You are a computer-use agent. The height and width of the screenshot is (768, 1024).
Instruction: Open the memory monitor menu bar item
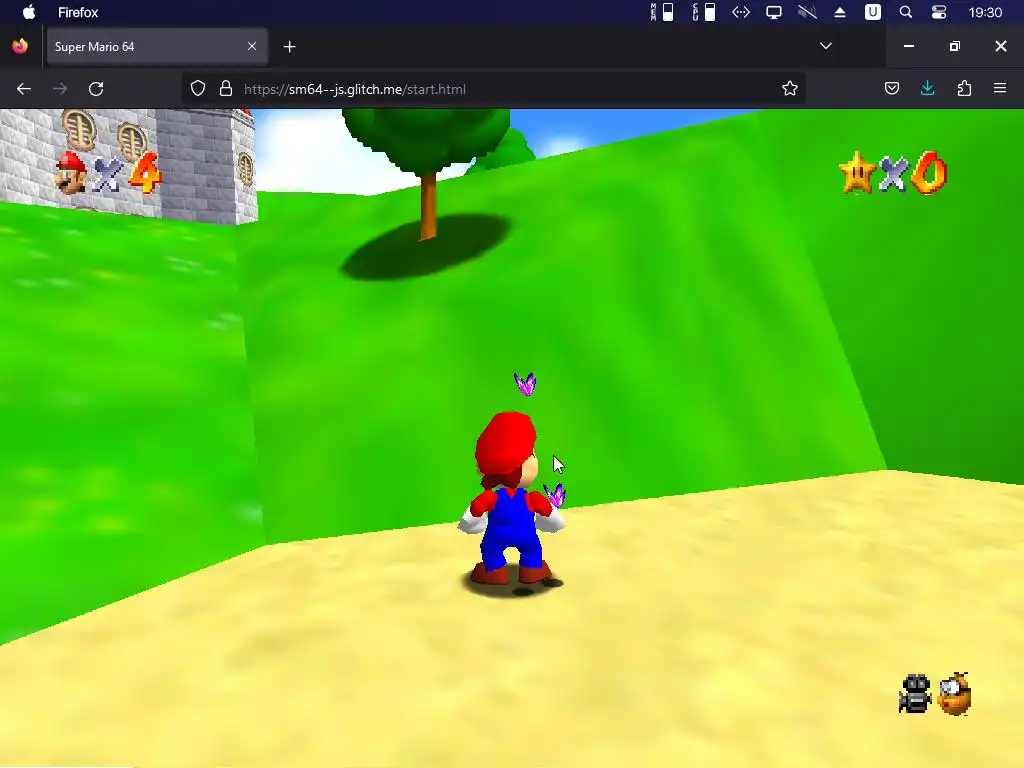tap(662, 12)
